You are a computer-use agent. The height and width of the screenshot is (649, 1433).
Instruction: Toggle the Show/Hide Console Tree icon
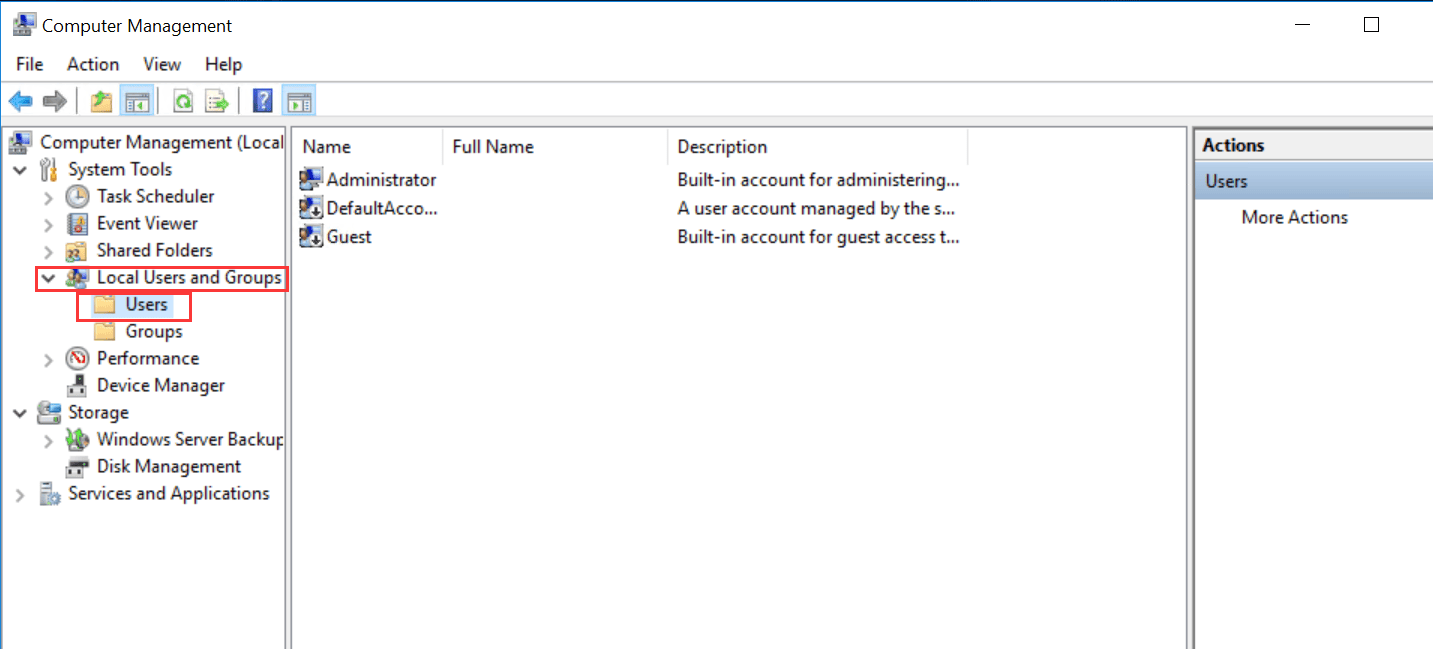click(137, 100)
